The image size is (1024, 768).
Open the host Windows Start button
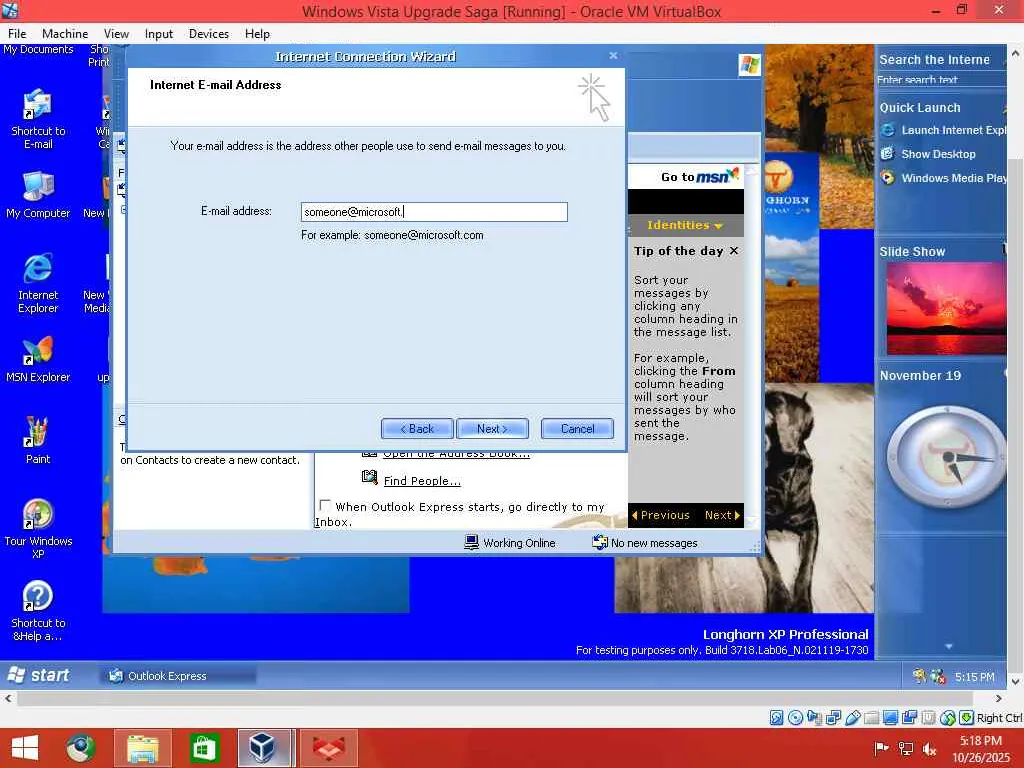click(25, 748)
